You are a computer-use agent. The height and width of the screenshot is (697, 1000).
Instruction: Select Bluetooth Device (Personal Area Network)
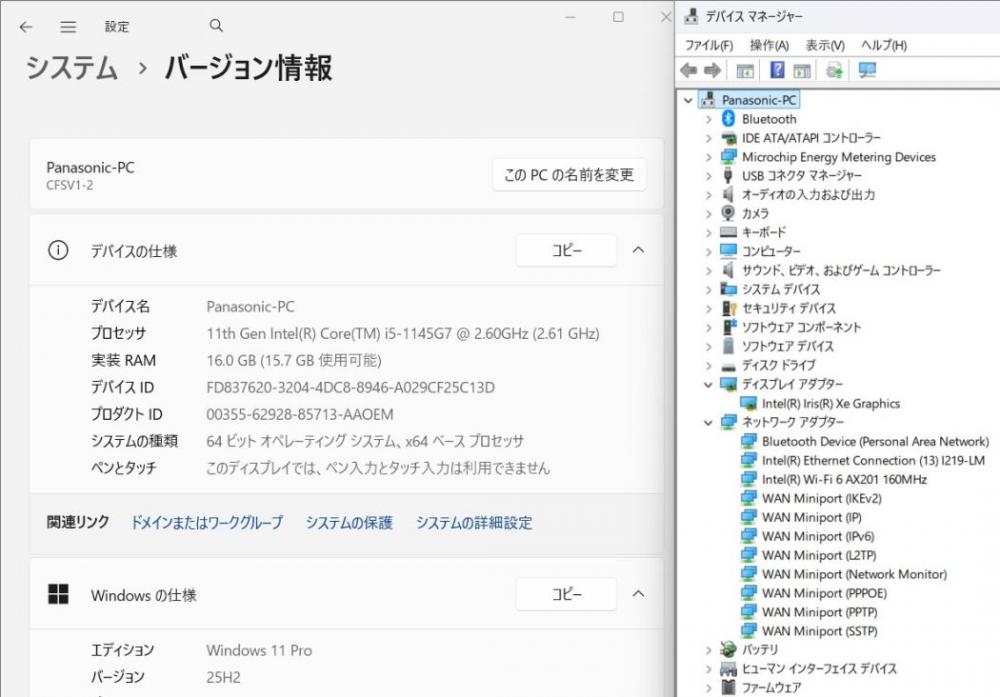875,441
